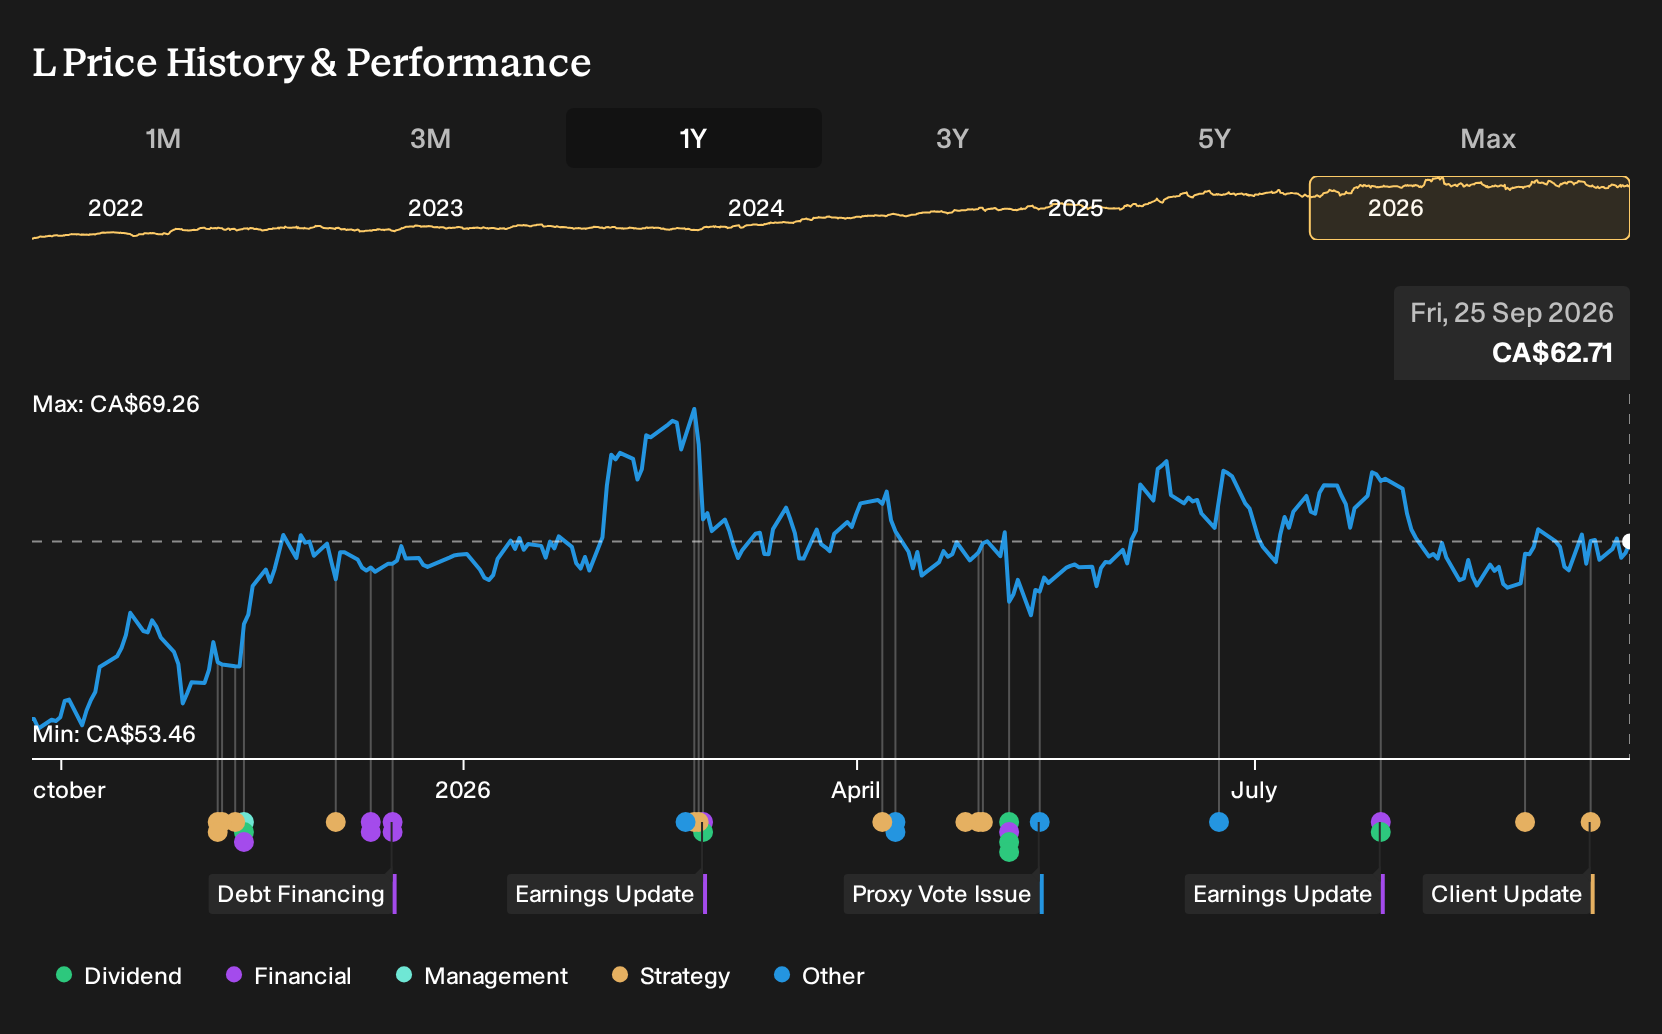Open the Client Update event label
This screenshot has width=1662, height=1034.
point(1509,894)
